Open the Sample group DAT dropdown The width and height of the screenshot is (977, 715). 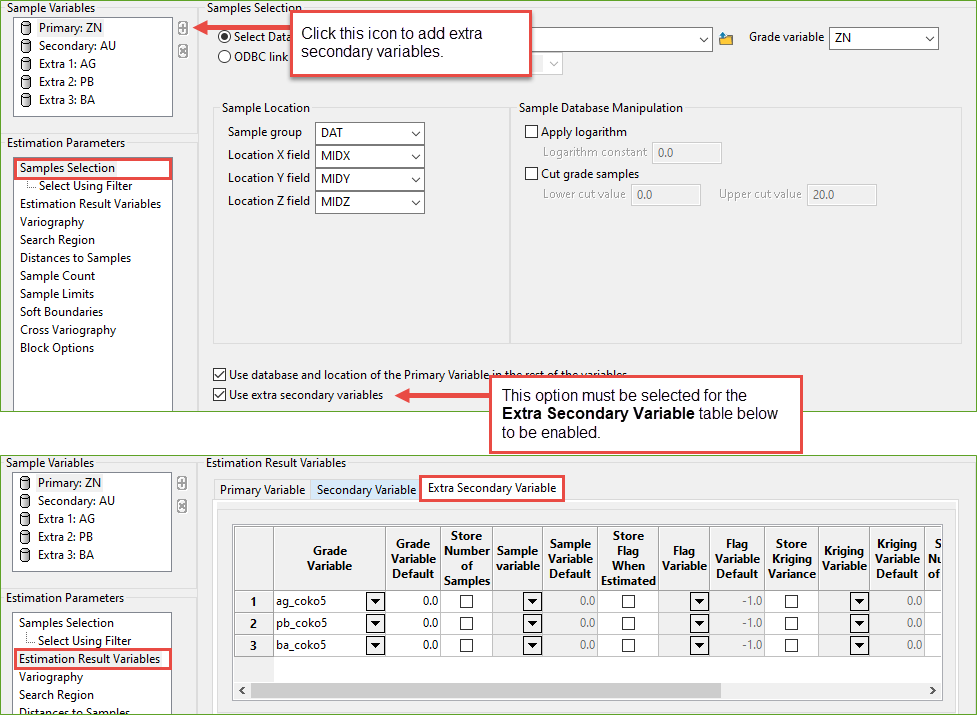coord(416,133)
